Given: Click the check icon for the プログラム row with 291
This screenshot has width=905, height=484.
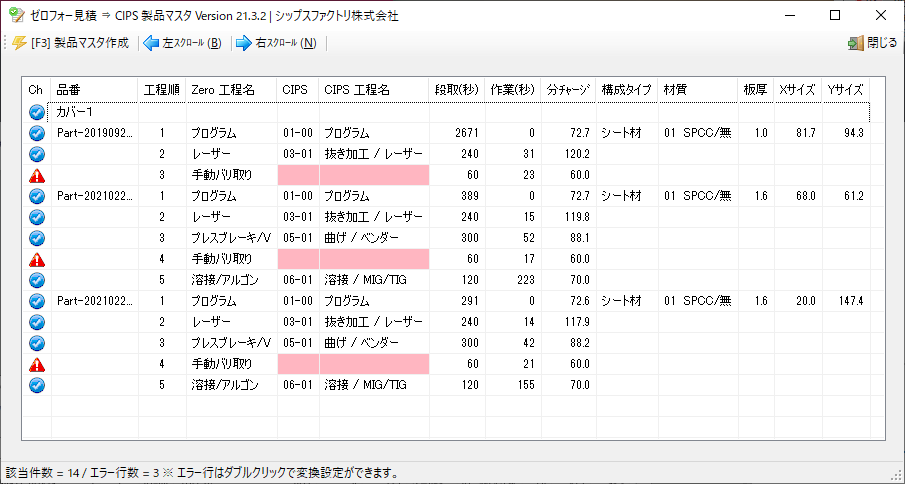Looking at the screenshot, I should tap(36, 301).
